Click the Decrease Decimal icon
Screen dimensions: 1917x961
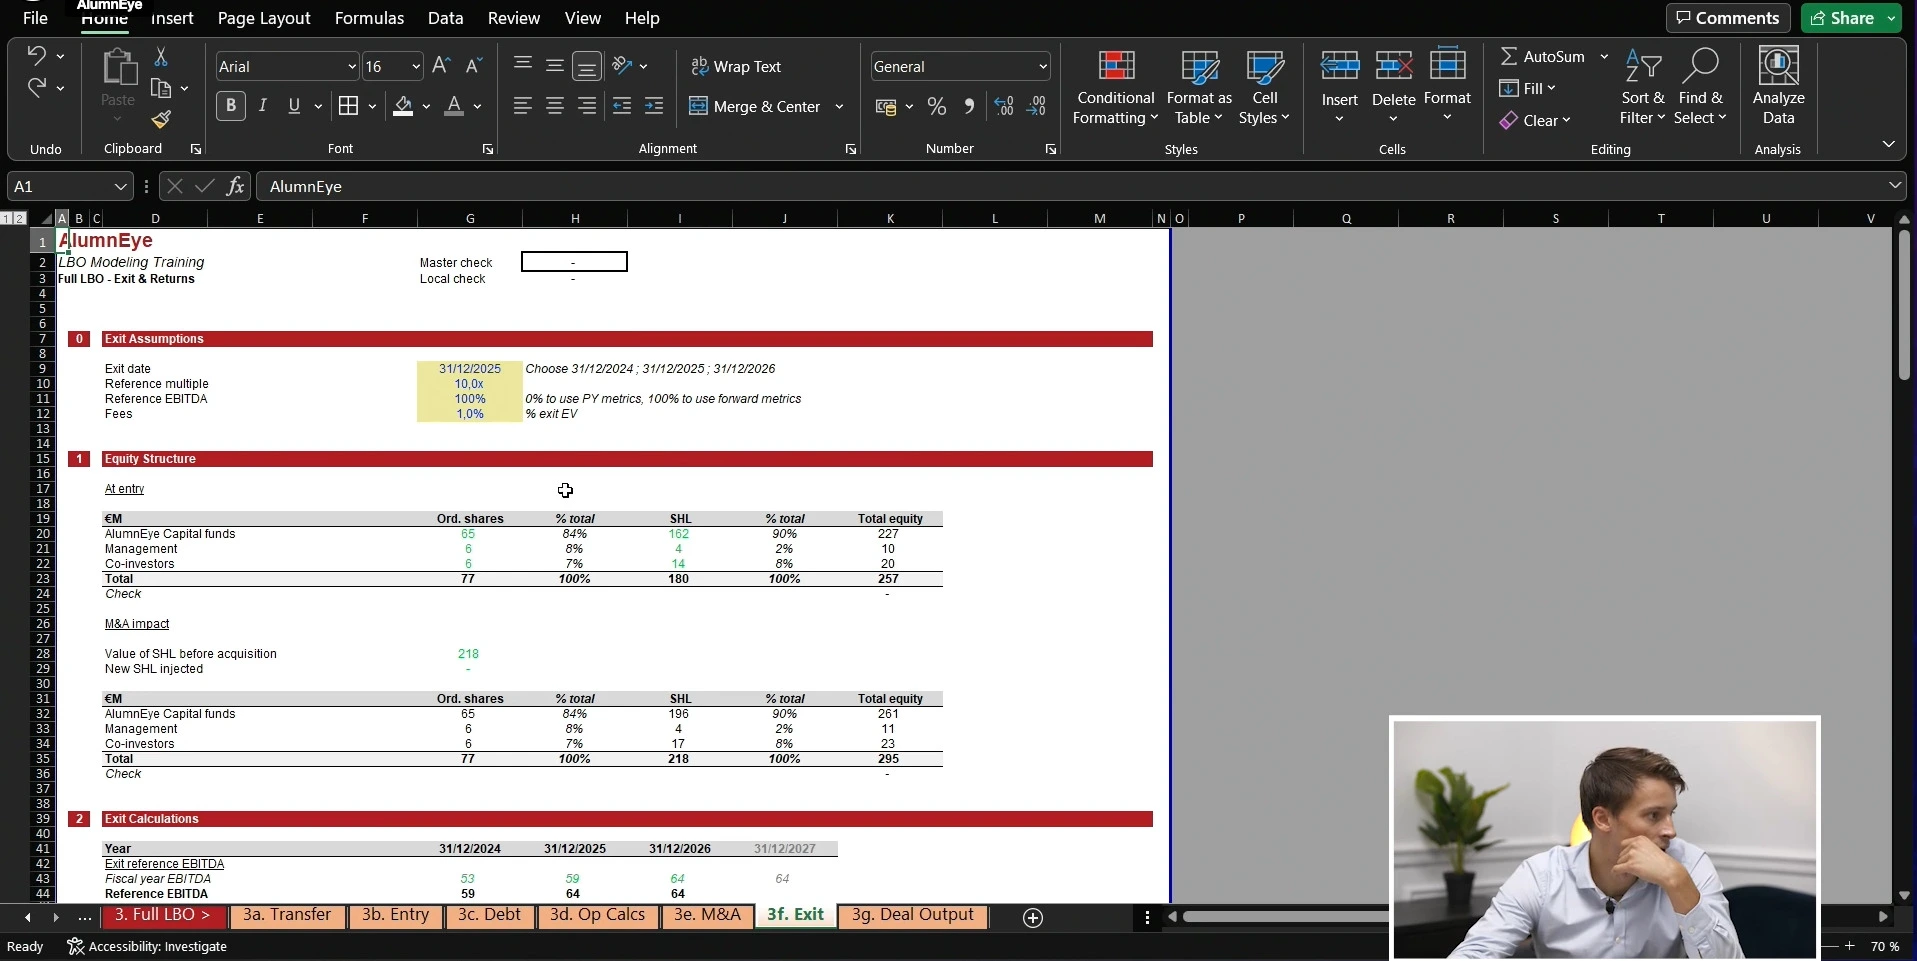coord(1038,106)
